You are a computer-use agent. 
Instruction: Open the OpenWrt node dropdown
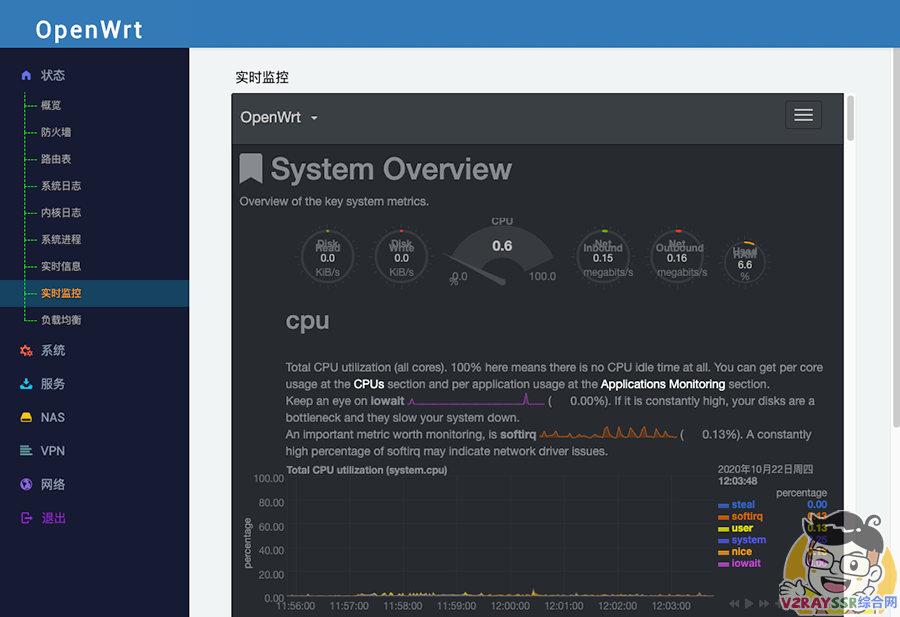277,117
